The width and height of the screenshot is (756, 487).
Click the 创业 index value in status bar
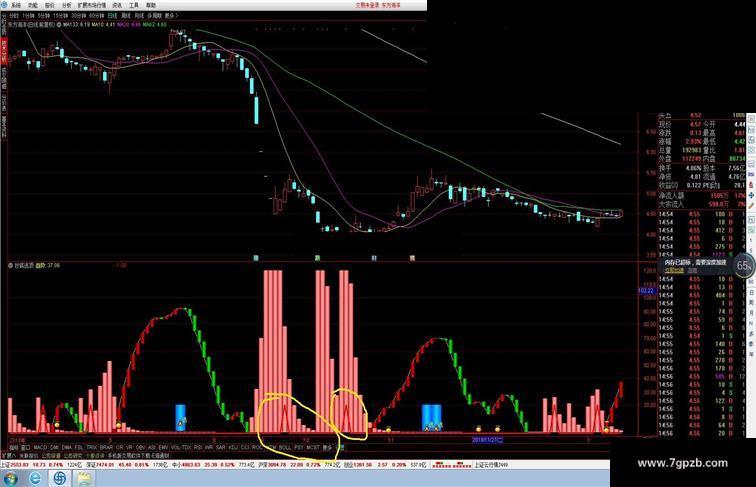coord(363,465)
